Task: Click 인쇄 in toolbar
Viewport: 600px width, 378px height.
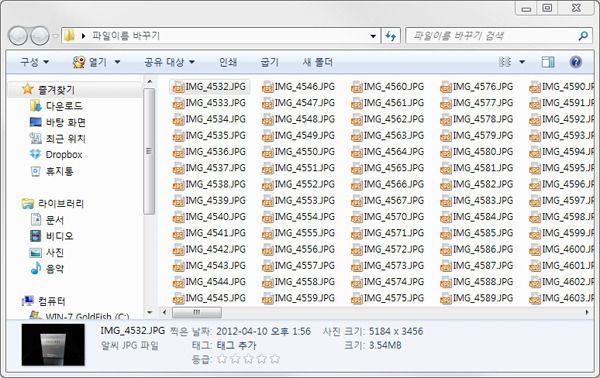Action: pyautogui.click(x=228, y=62)
